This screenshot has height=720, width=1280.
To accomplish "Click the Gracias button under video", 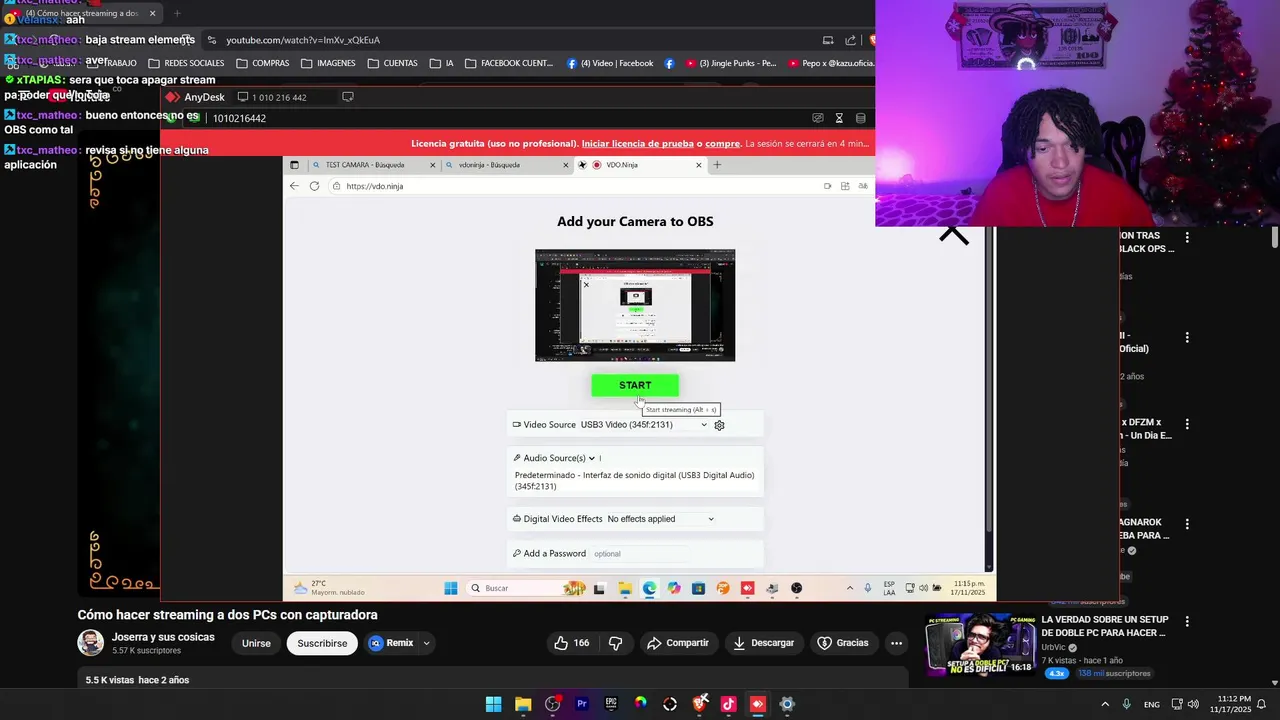I will (x=843, y=643).
